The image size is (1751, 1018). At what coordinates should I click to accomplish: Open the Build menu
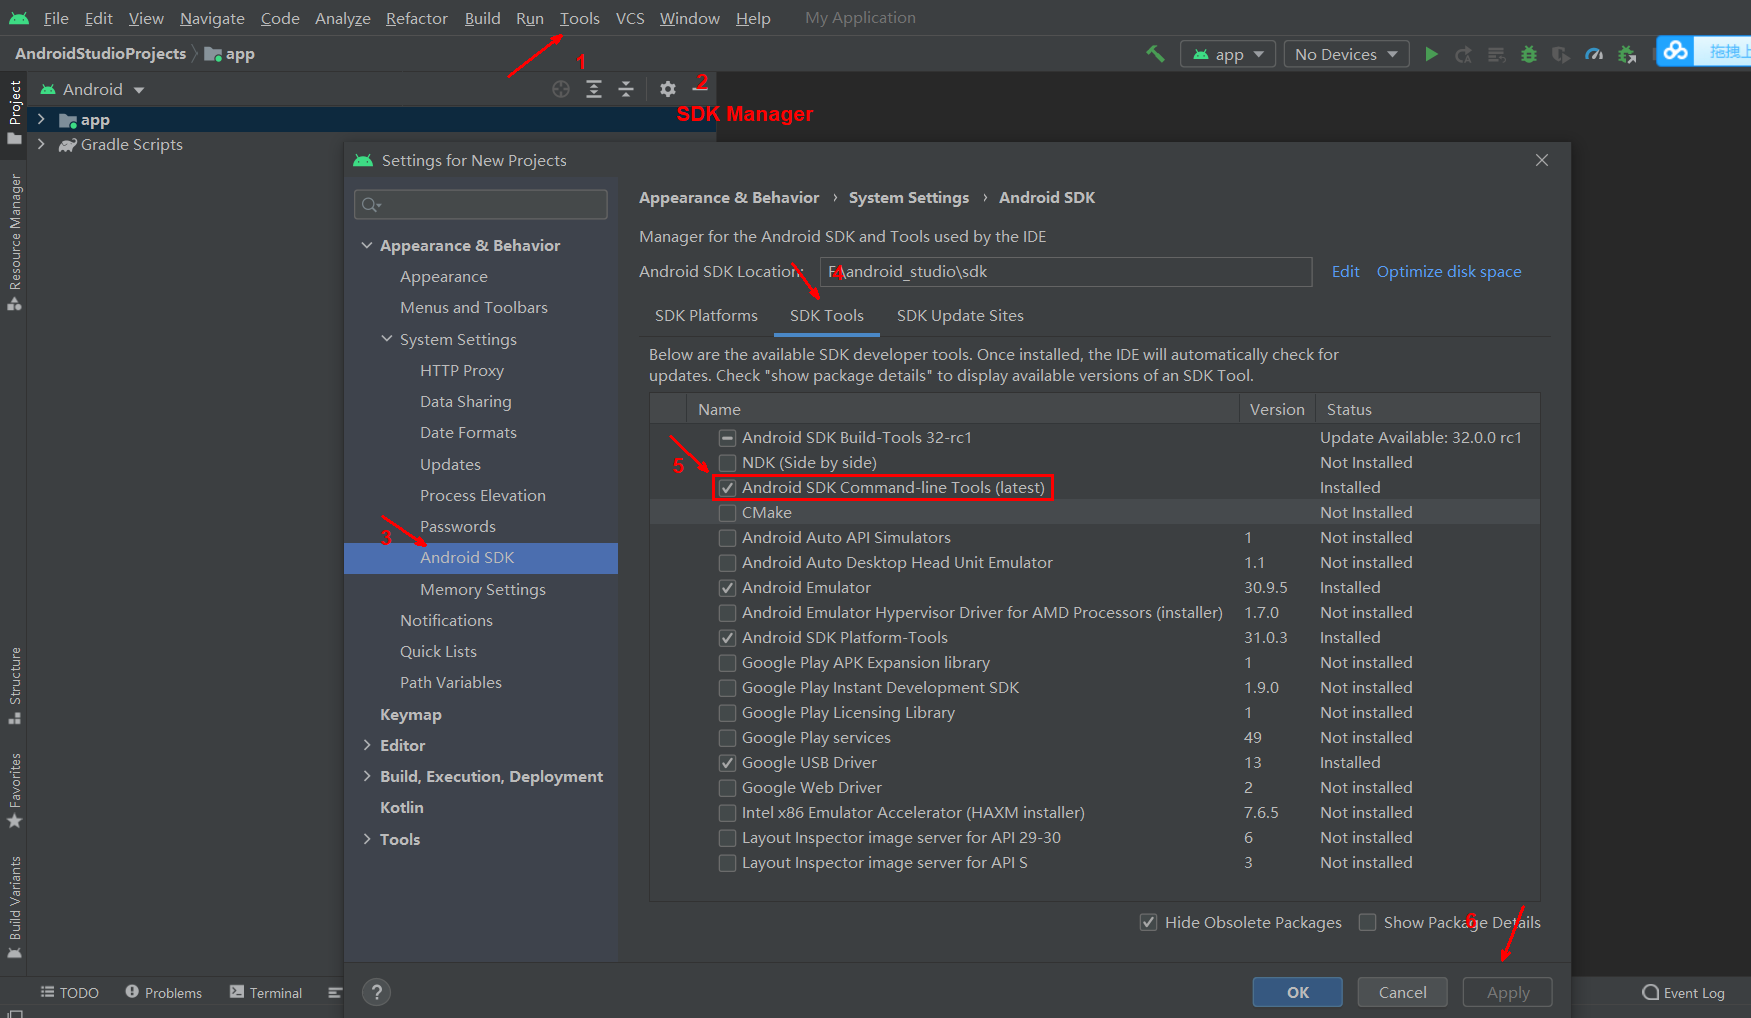pos(482,18)
